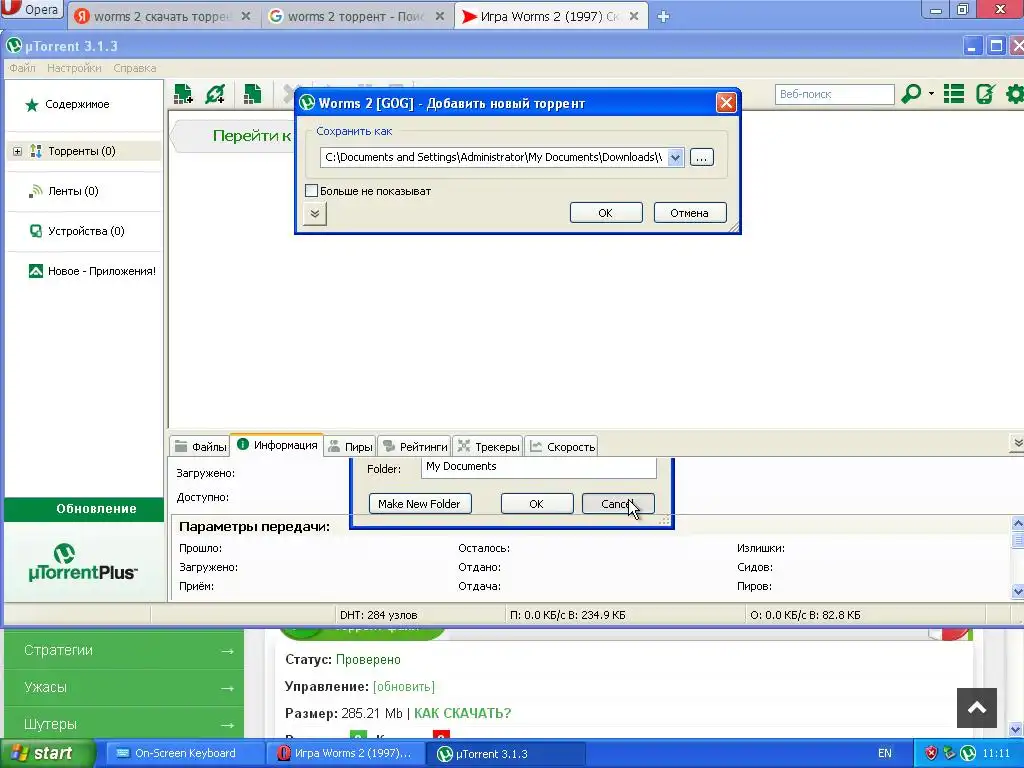Open Новое - Приложения! in the sidebar

tap(91, 271)
